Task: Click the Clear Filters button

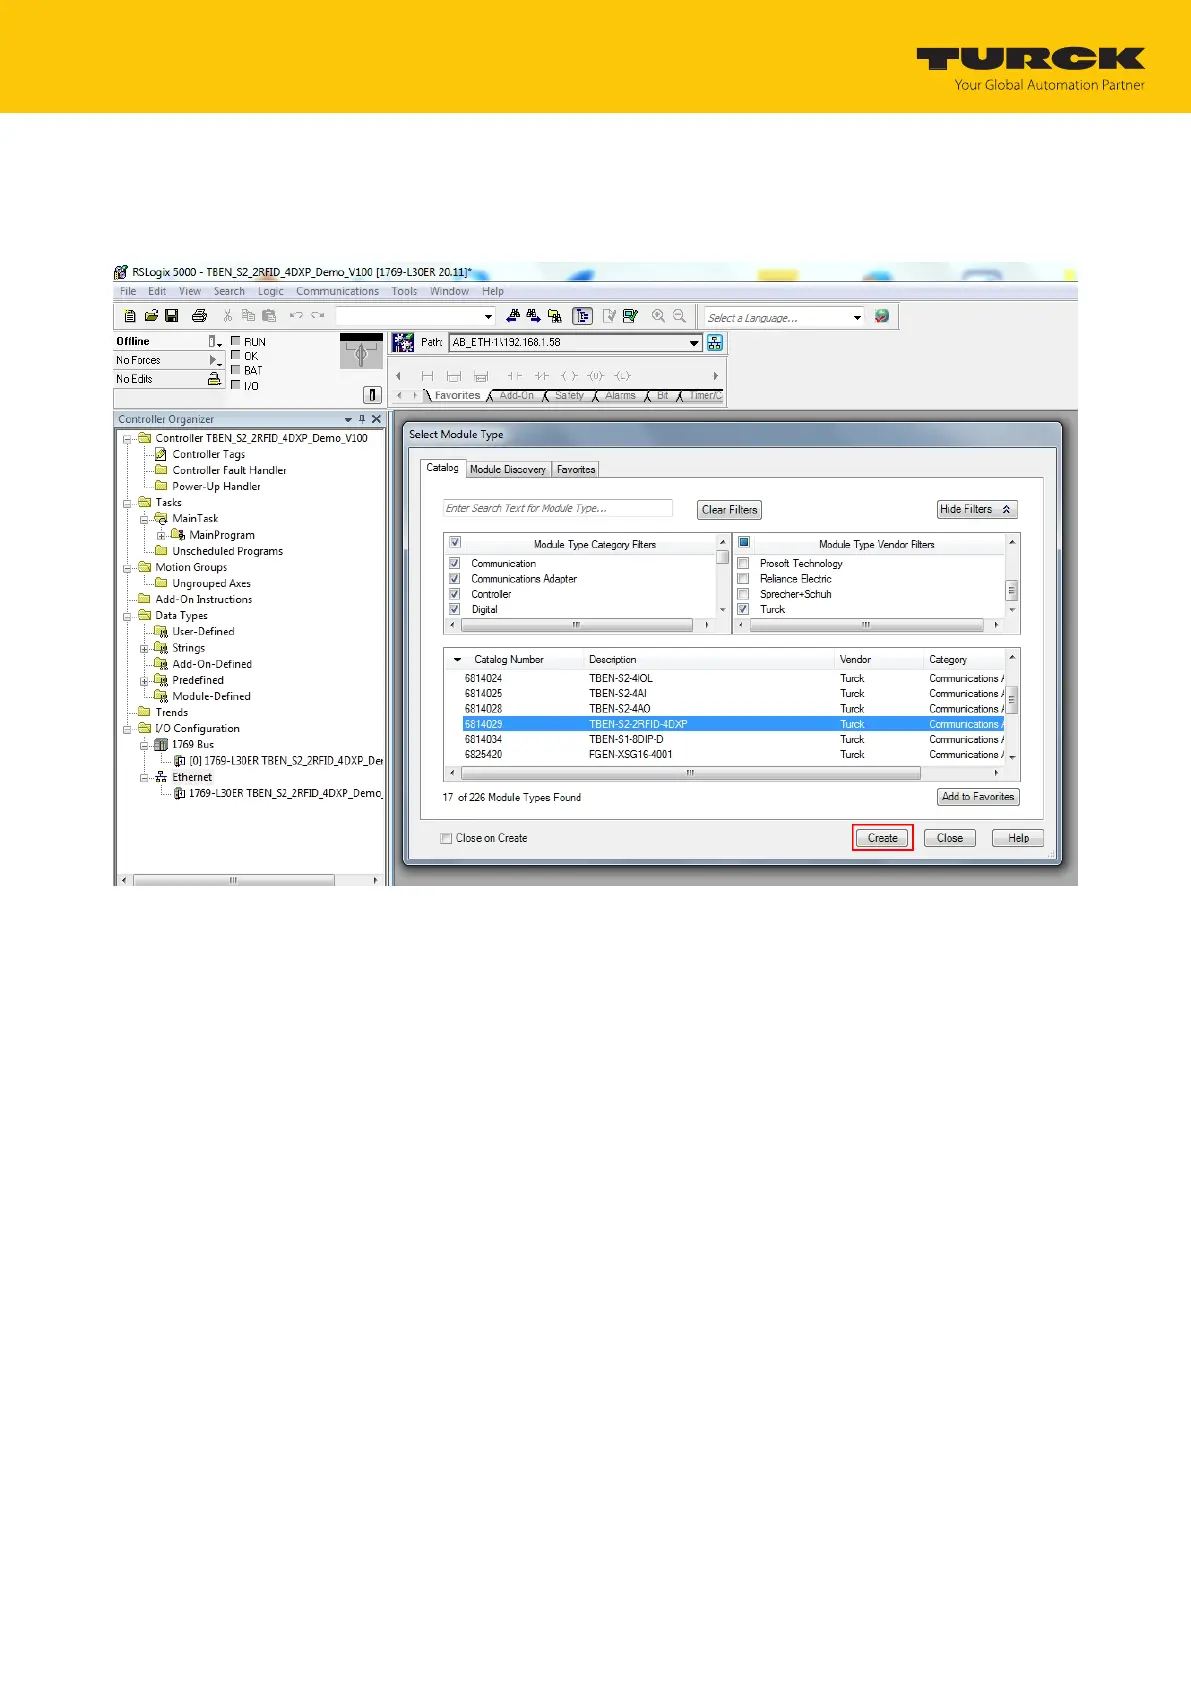Action: pos(729,510)
